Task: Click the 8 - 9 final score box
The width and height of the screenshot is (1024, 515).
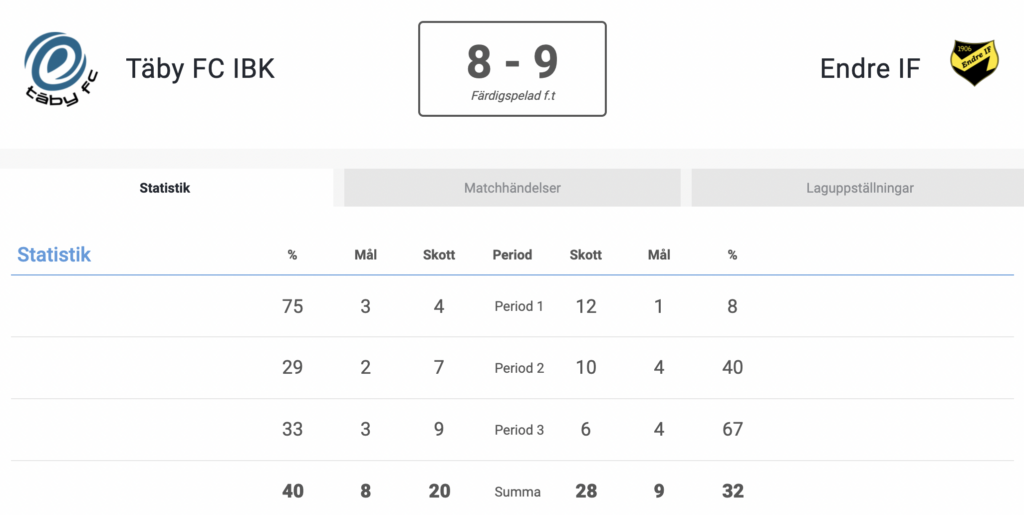Action: 513,69
